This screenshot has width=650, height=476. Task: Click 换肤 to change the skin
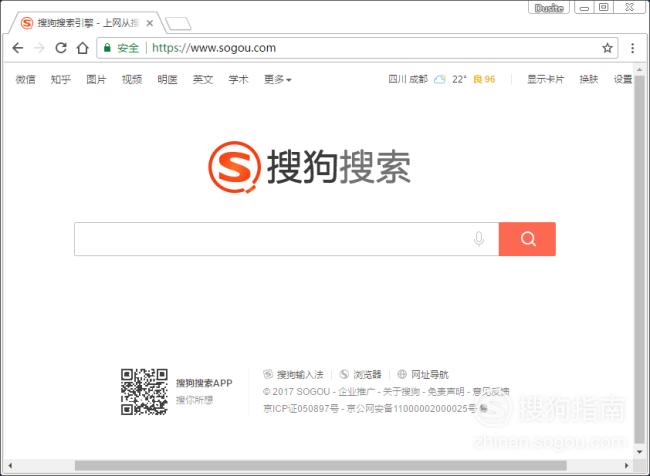coord(589,79)
